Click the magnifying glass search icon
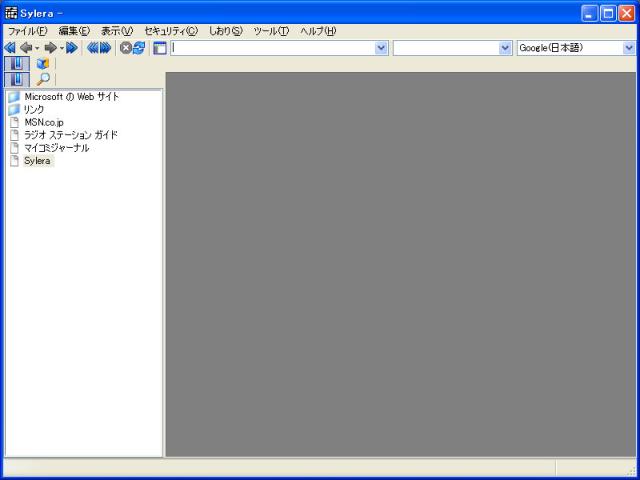Viewport: 640px width, 480px height. tap(43, 79)
